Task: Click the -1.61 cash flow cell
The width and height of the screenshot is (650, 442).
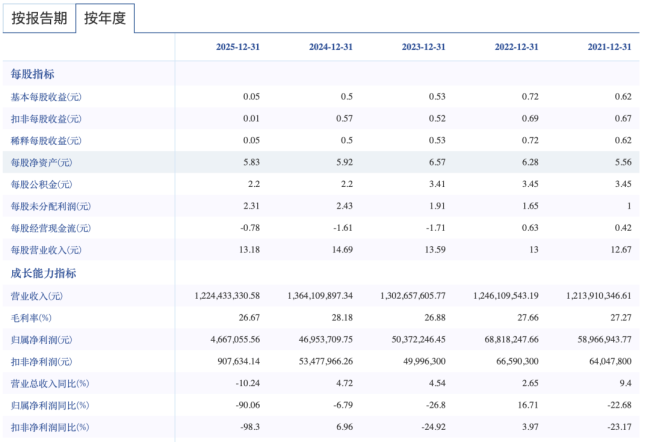Action: [x=343, y=228]
